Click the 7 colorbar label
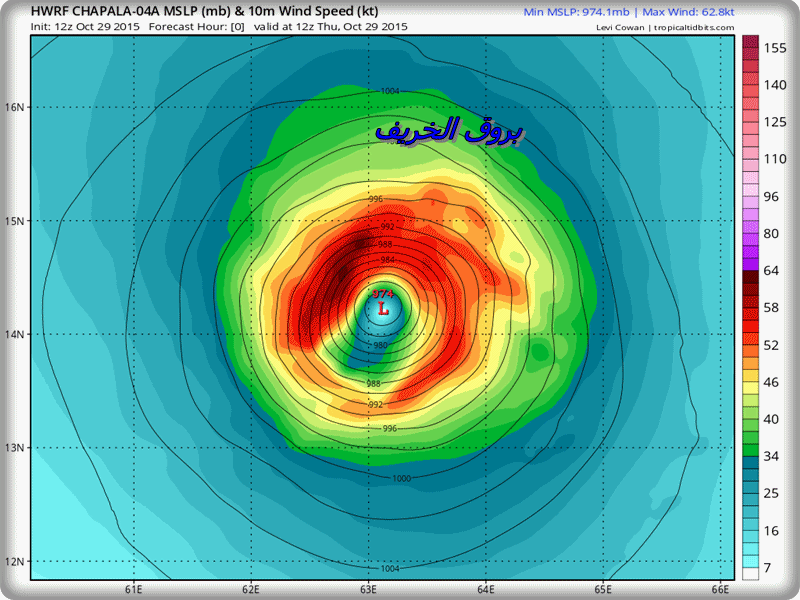The height and width of the screenshot is (600, 800). tap(767, 567)
